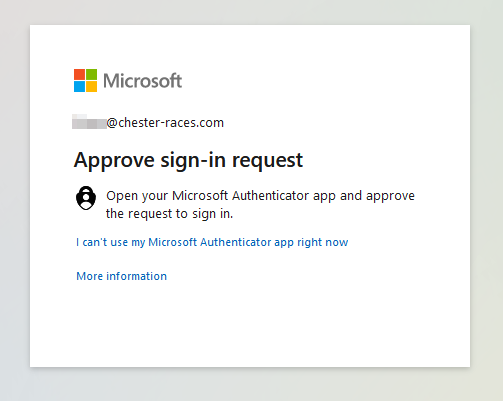Open "I can't use my Microsoft Authenticator app" link
The height and width of the screenshot is (401, 503).
tap(212, 242)
